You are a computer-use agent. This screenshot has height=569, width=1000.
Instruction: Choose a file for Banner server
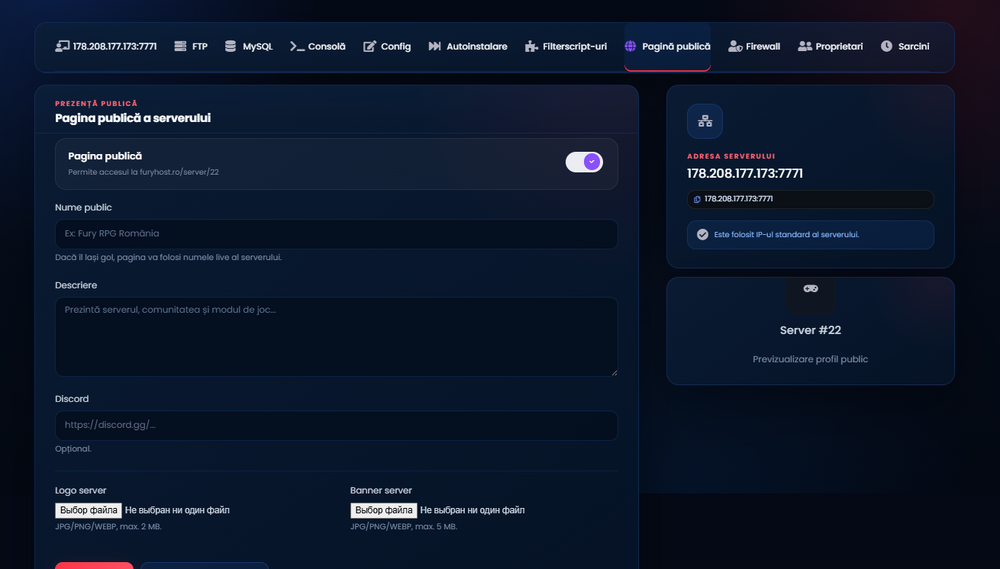pos(384,510)
